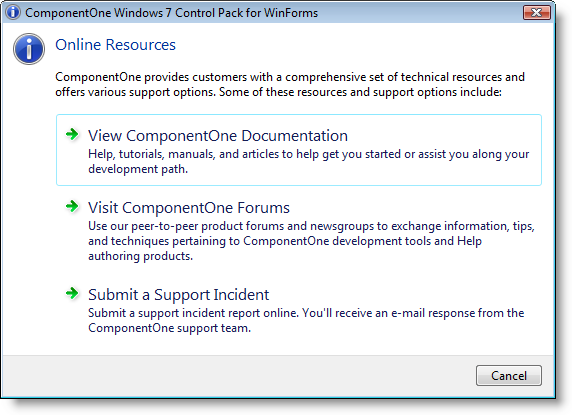This screenshot has height=415, width=572.
Task: Choose Submit a Support Incident
Action: pyautogui.click(x=179, y=295)
